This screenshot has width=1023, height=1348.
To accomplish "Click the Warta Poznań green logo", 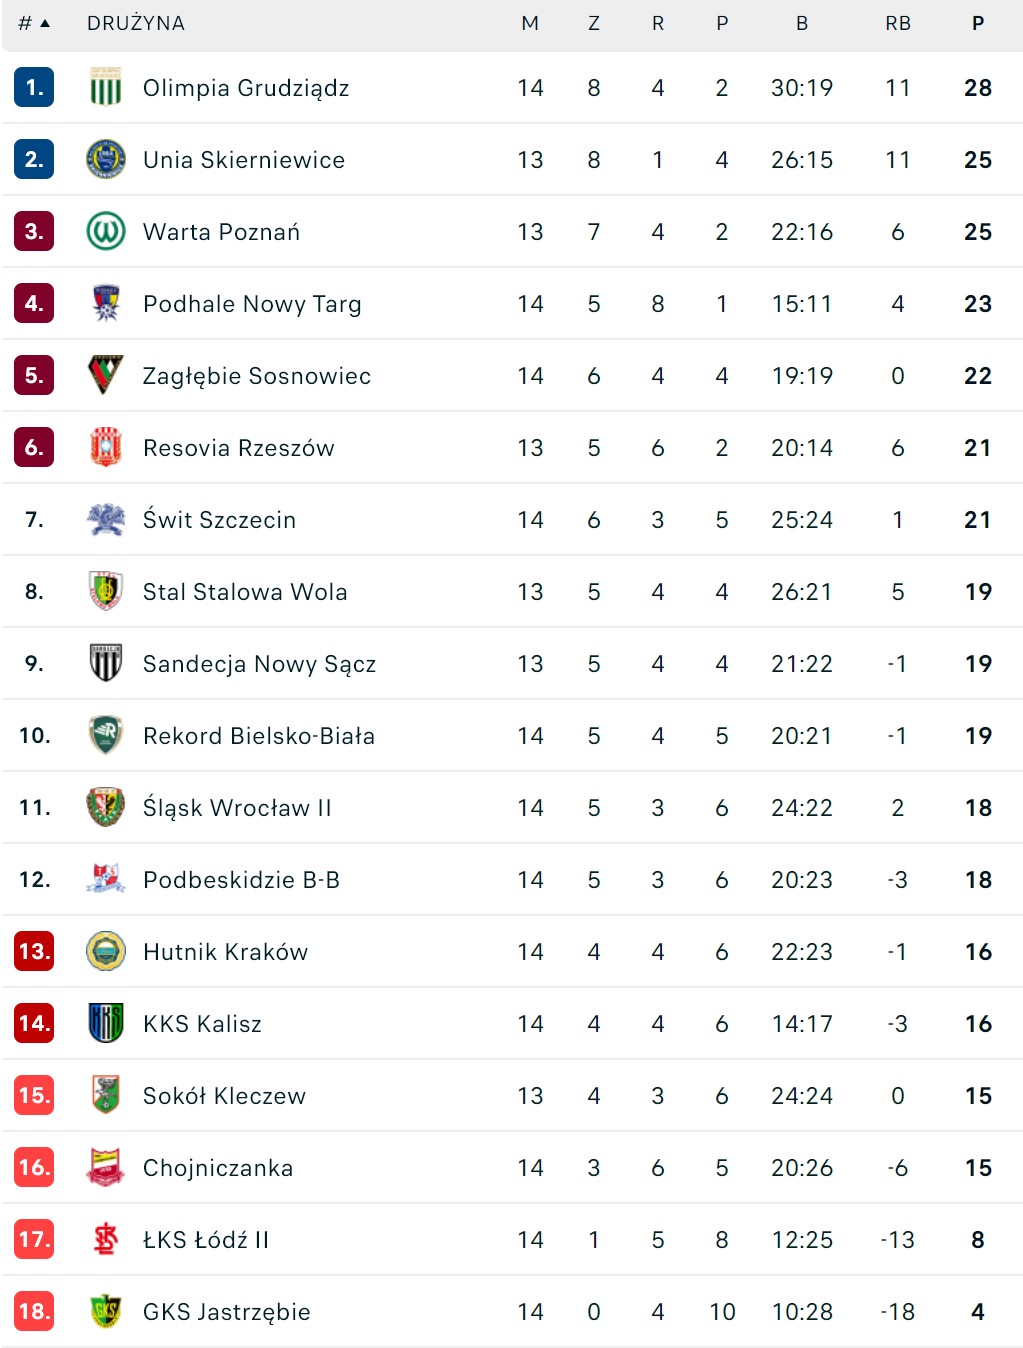I will pos(105,232).
